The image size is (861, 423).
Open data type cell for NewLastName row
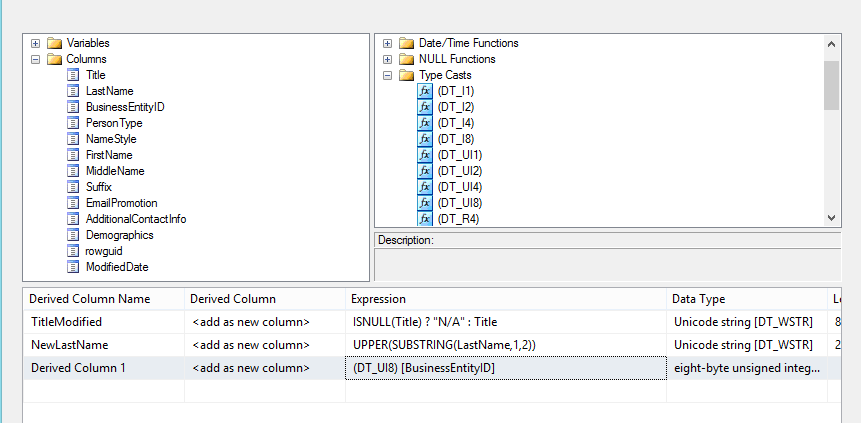point(746,345)
